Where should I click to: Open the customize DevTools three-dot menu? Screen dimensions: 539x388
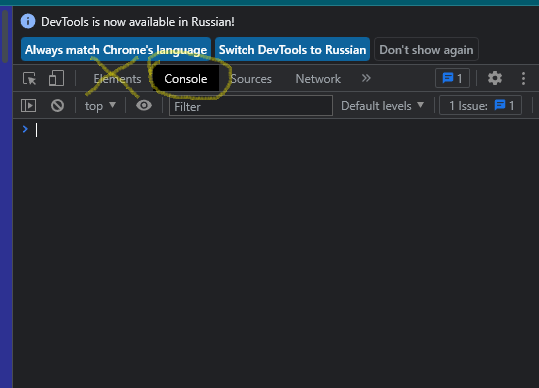(x=523, y=78)
